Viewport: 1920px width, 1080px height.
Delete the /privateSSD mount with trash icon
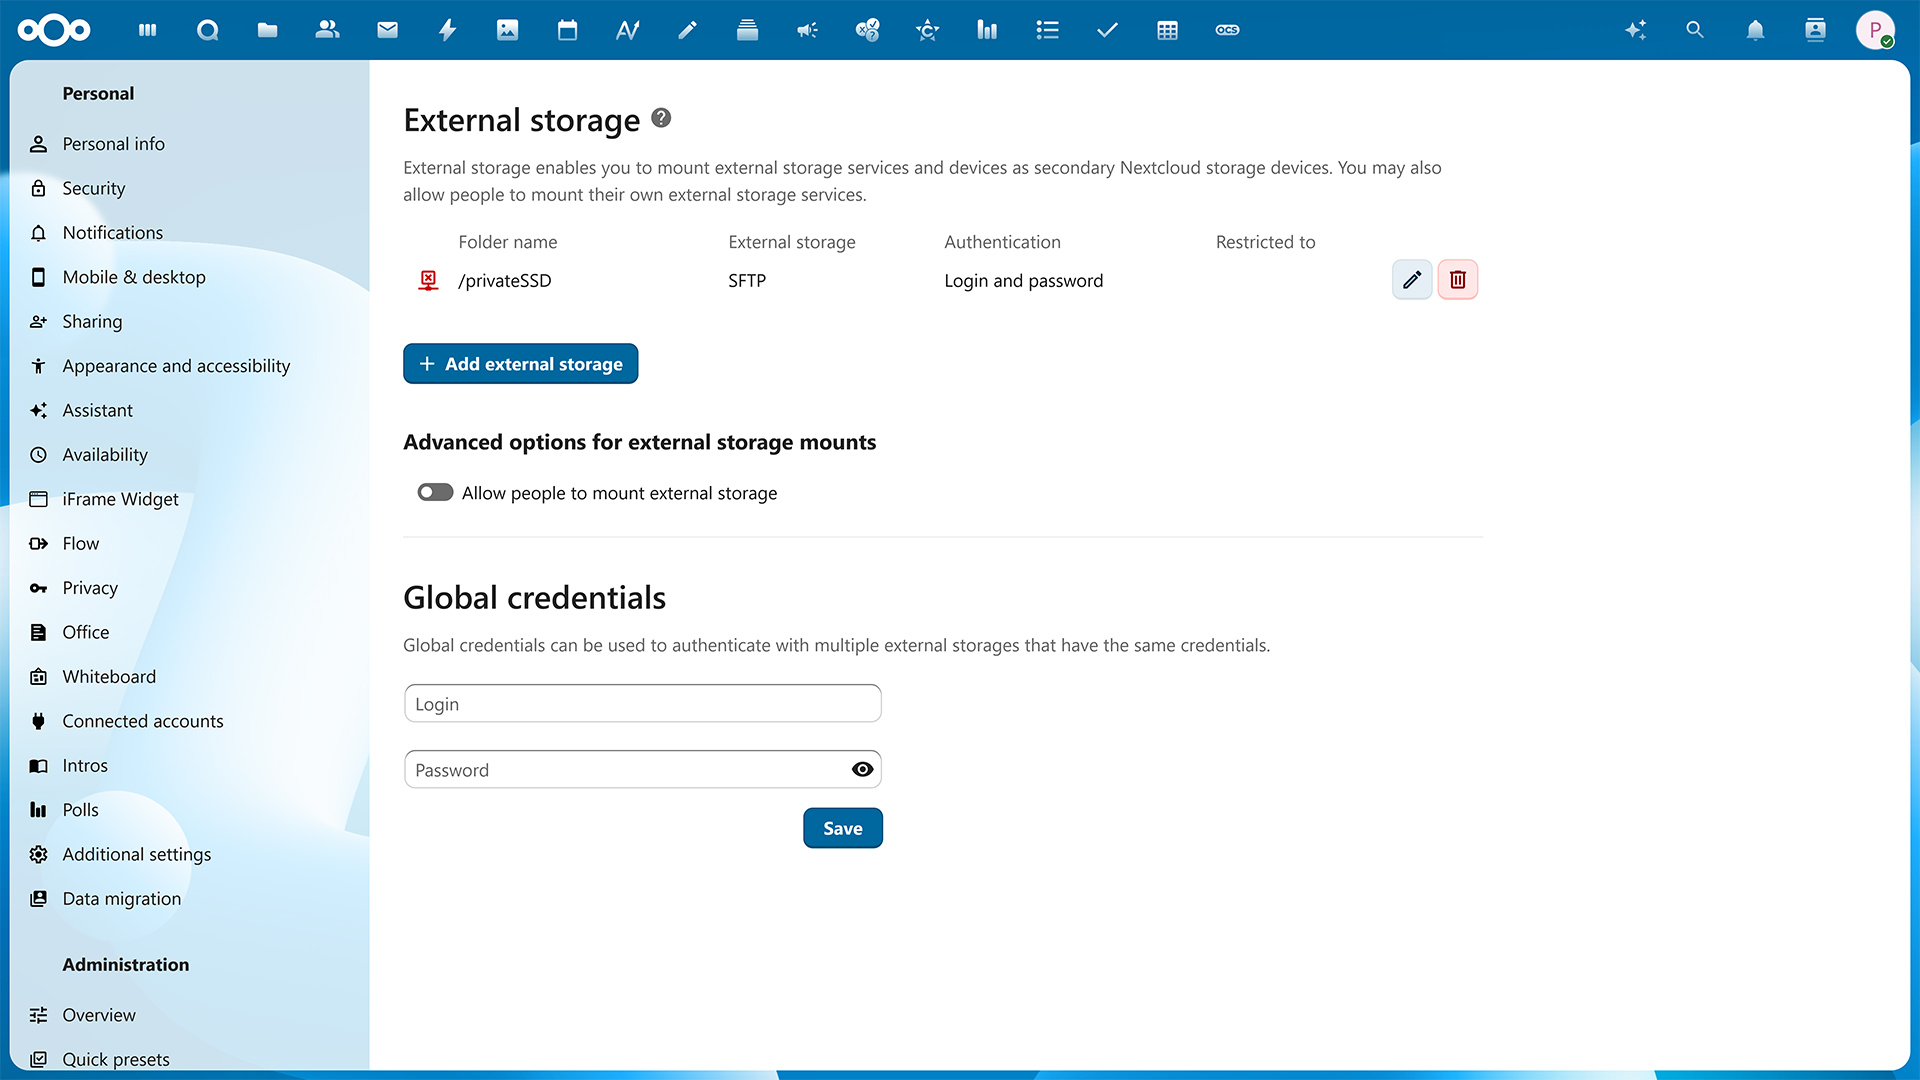[x=1457, y=280]
